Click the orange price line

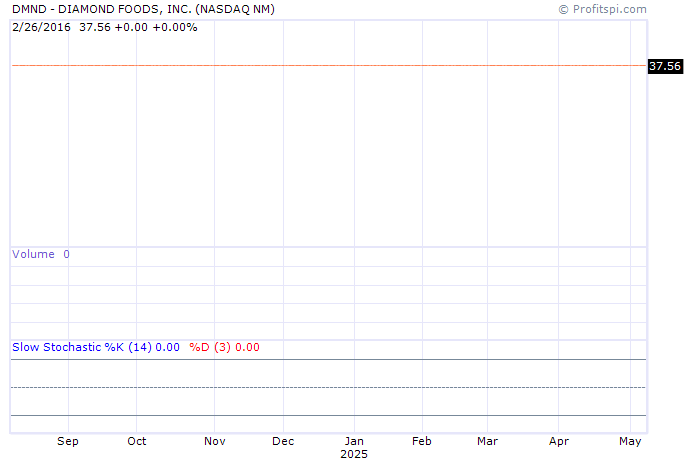(x=329, y=66)
